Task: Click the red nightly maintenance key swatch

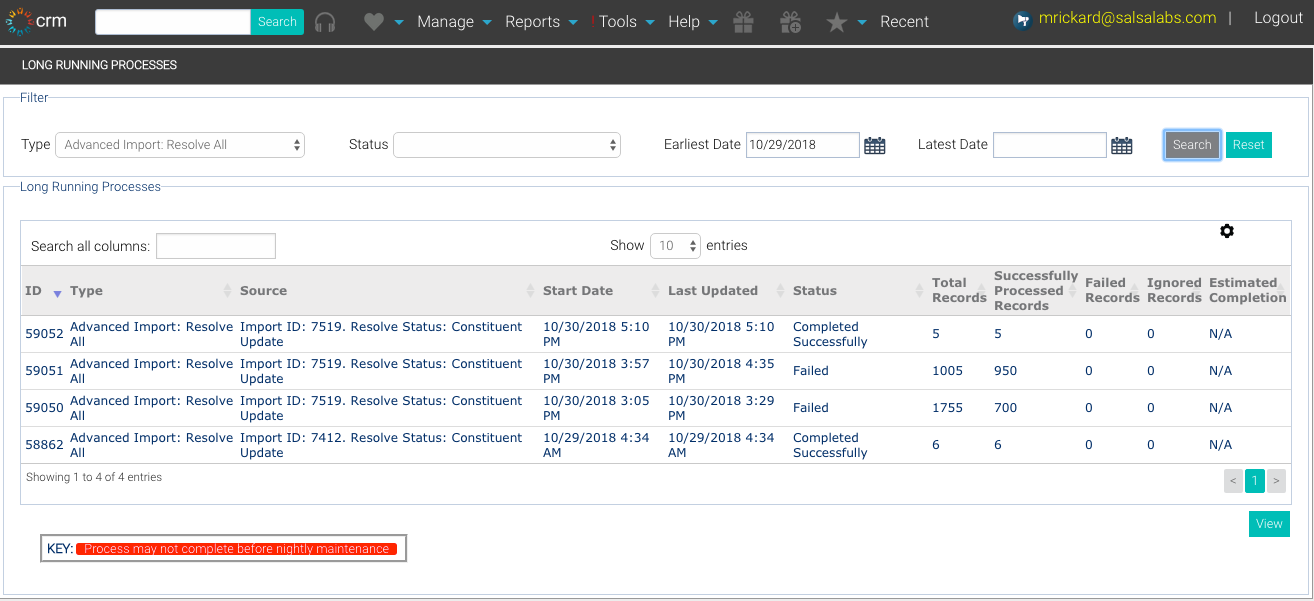Action: point(237,549)
